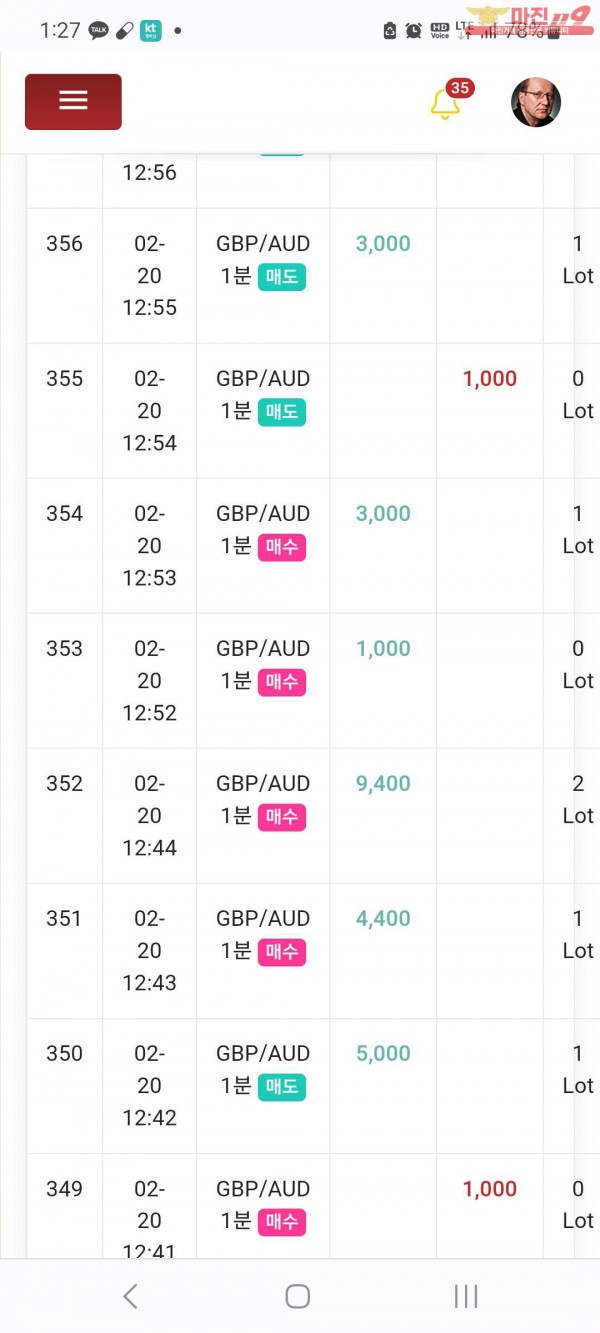Image resolution: width=600 pixels, height=1333 pixels.
Task: Tap the Android back navigation arrow
Action: (130, 1296)
